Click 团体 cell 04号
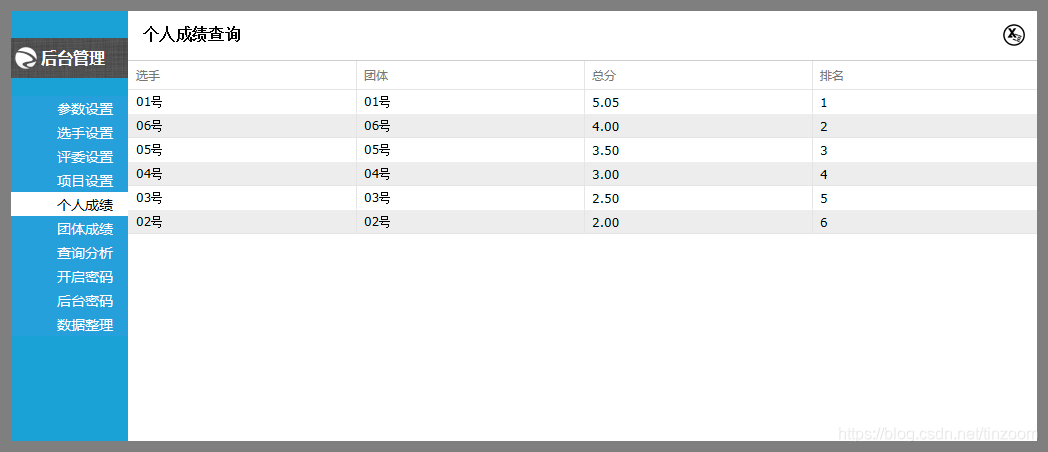 click(470, 174)
